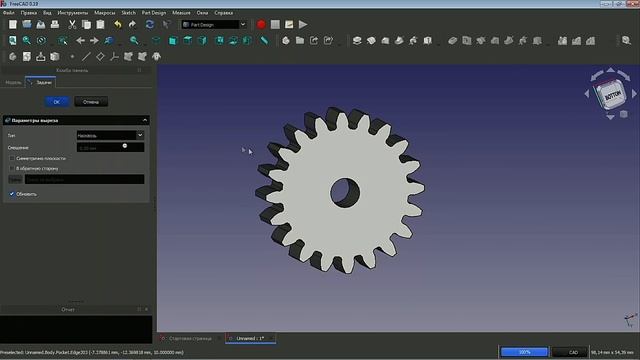Open the File menu

coord(9,13)
